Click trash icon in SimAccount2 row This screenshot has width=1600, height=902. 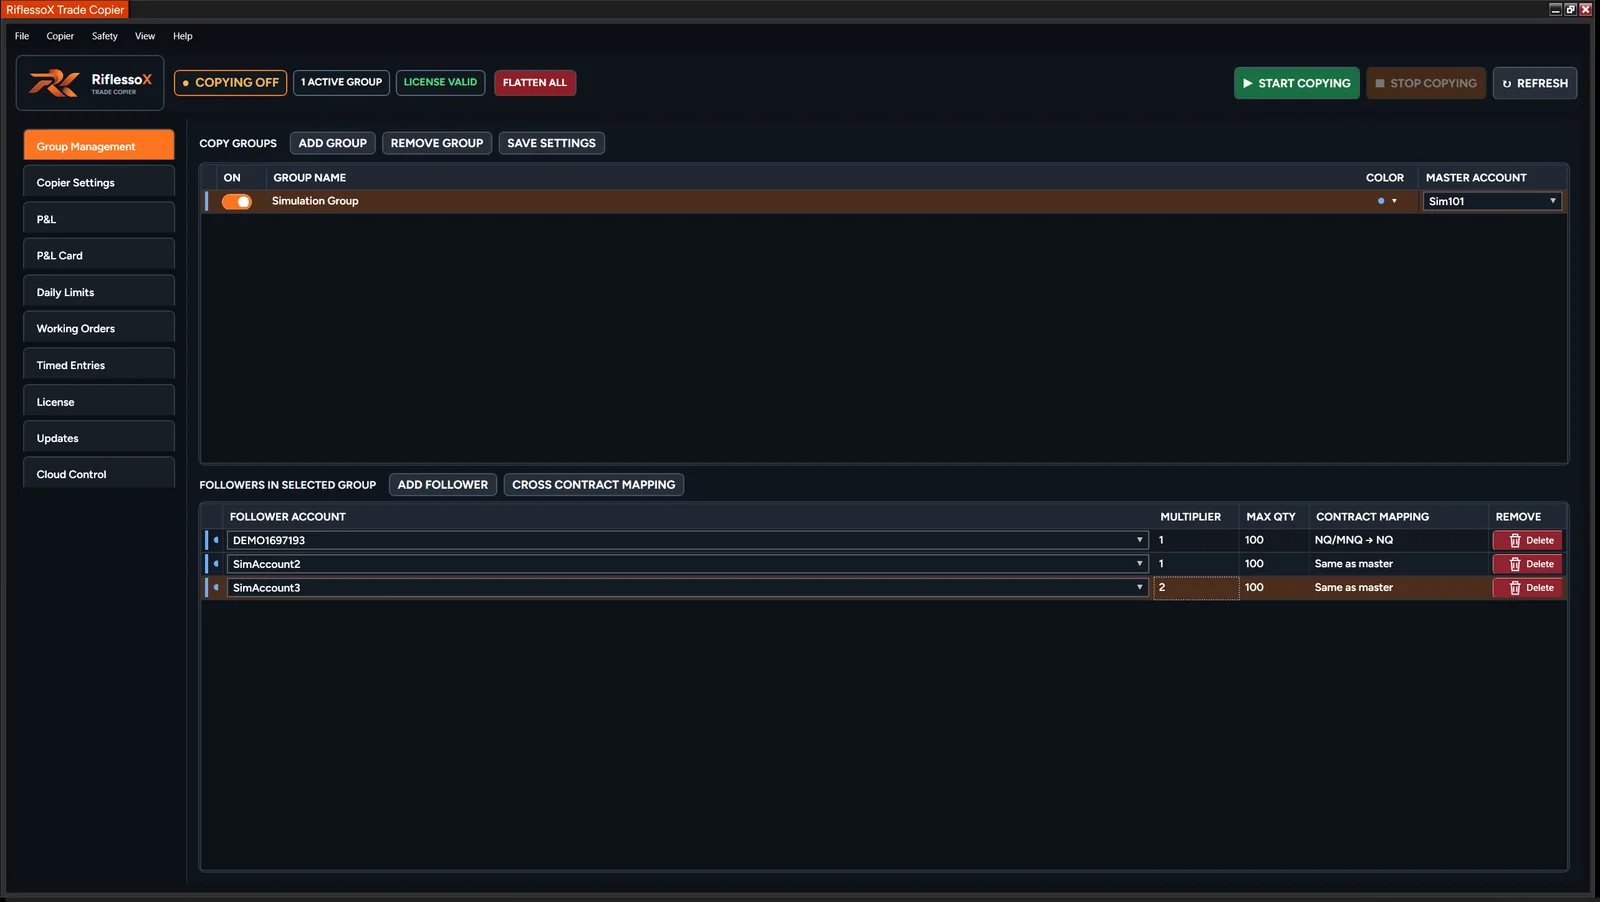pos(1515,564)
